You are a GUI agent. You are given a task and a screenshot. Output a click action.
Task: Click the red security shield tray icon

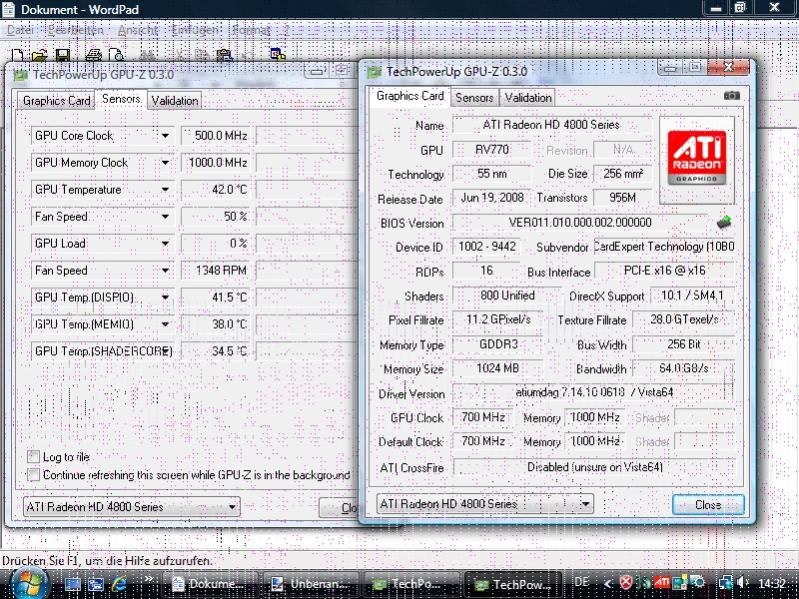(626, 582)
